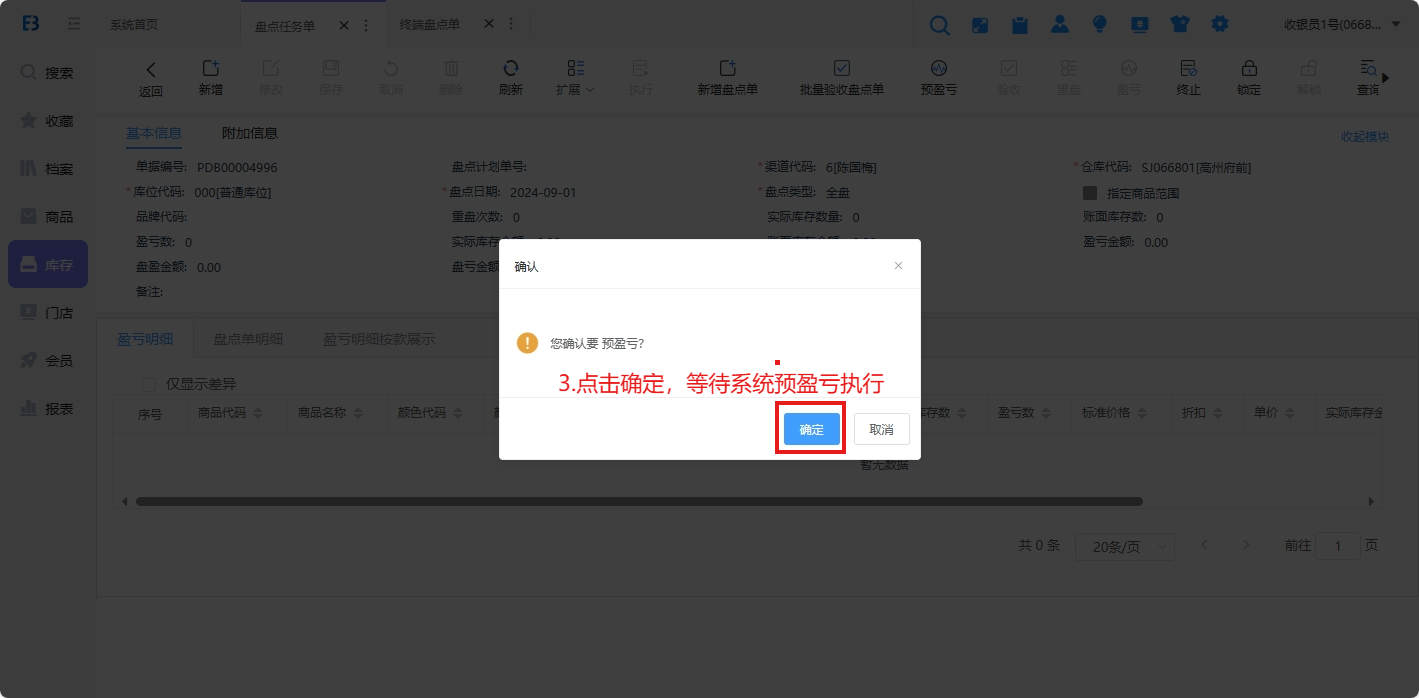Sort by 商品代码 column arrows
Screen dimensions: 1419x698
point(258,413)
